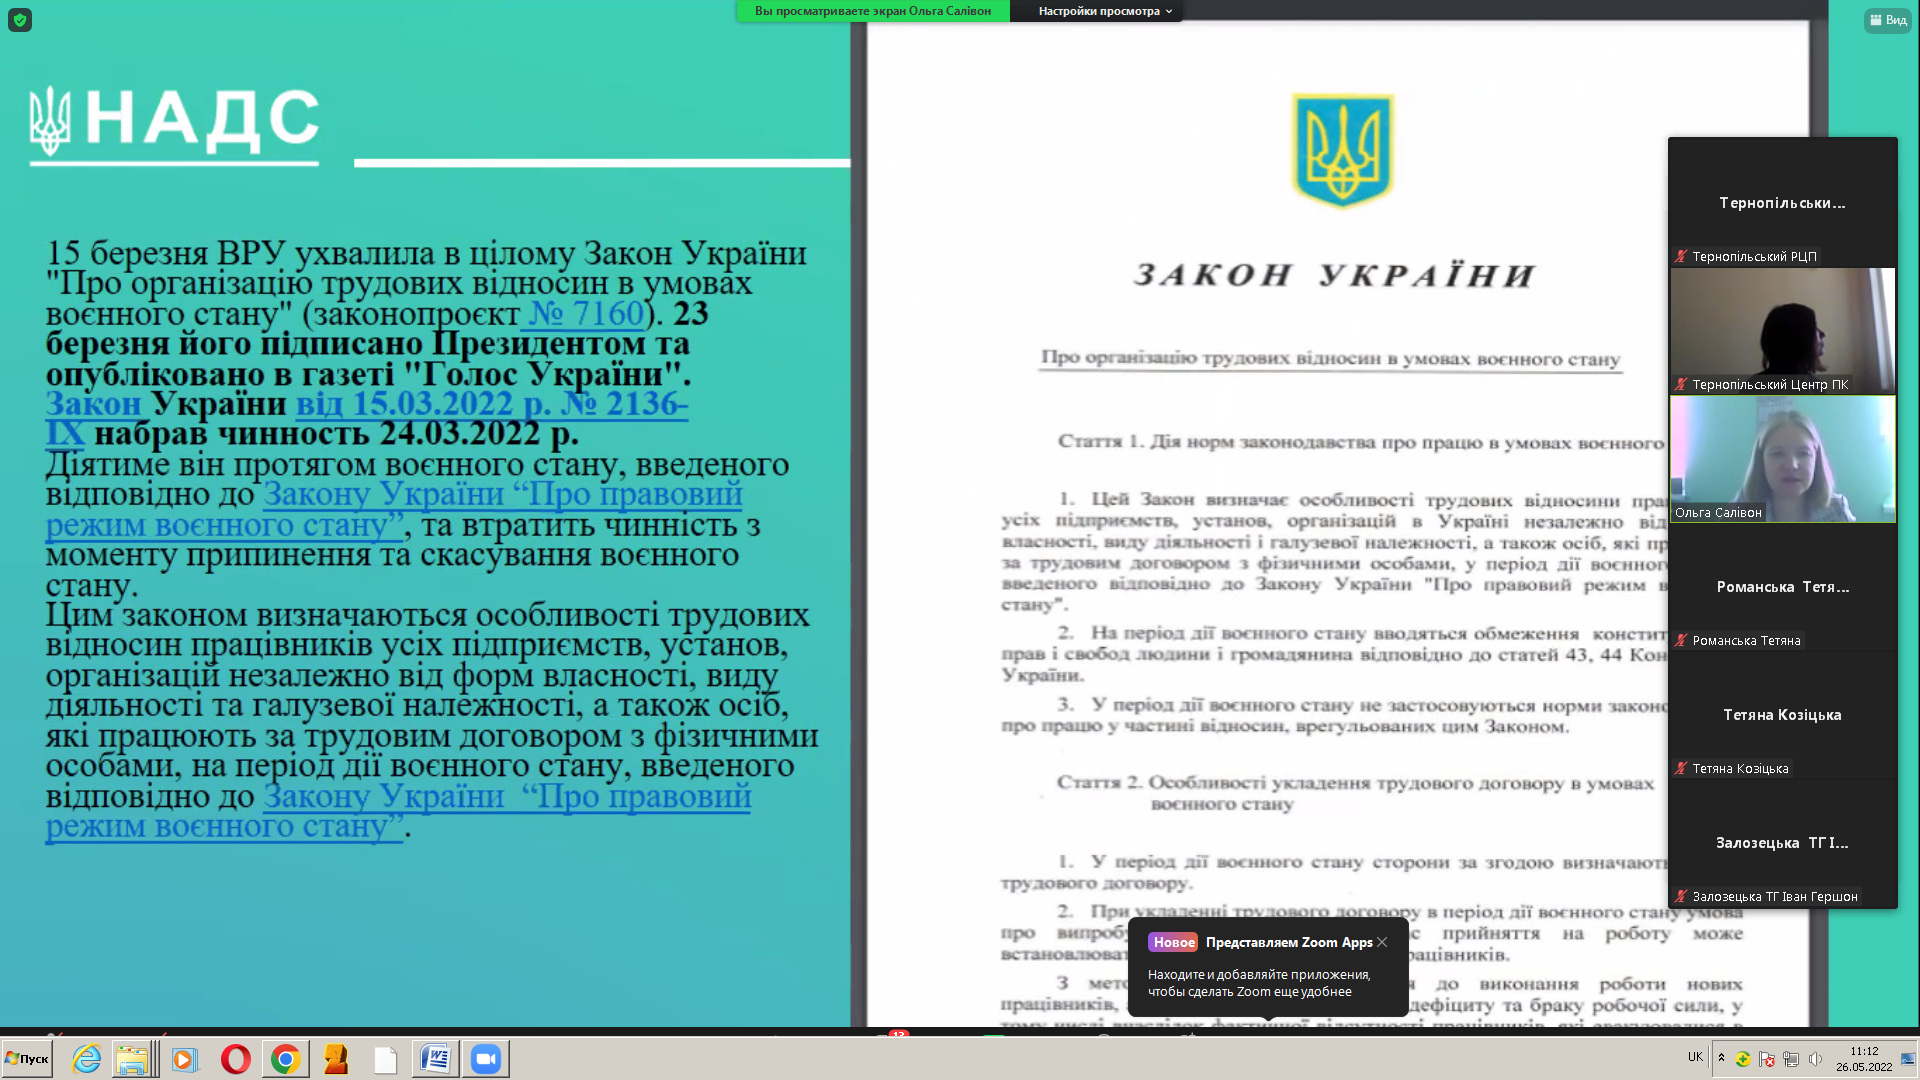Open the Пуск start menu
1920x1080 pixels.
click(27, 1058)
